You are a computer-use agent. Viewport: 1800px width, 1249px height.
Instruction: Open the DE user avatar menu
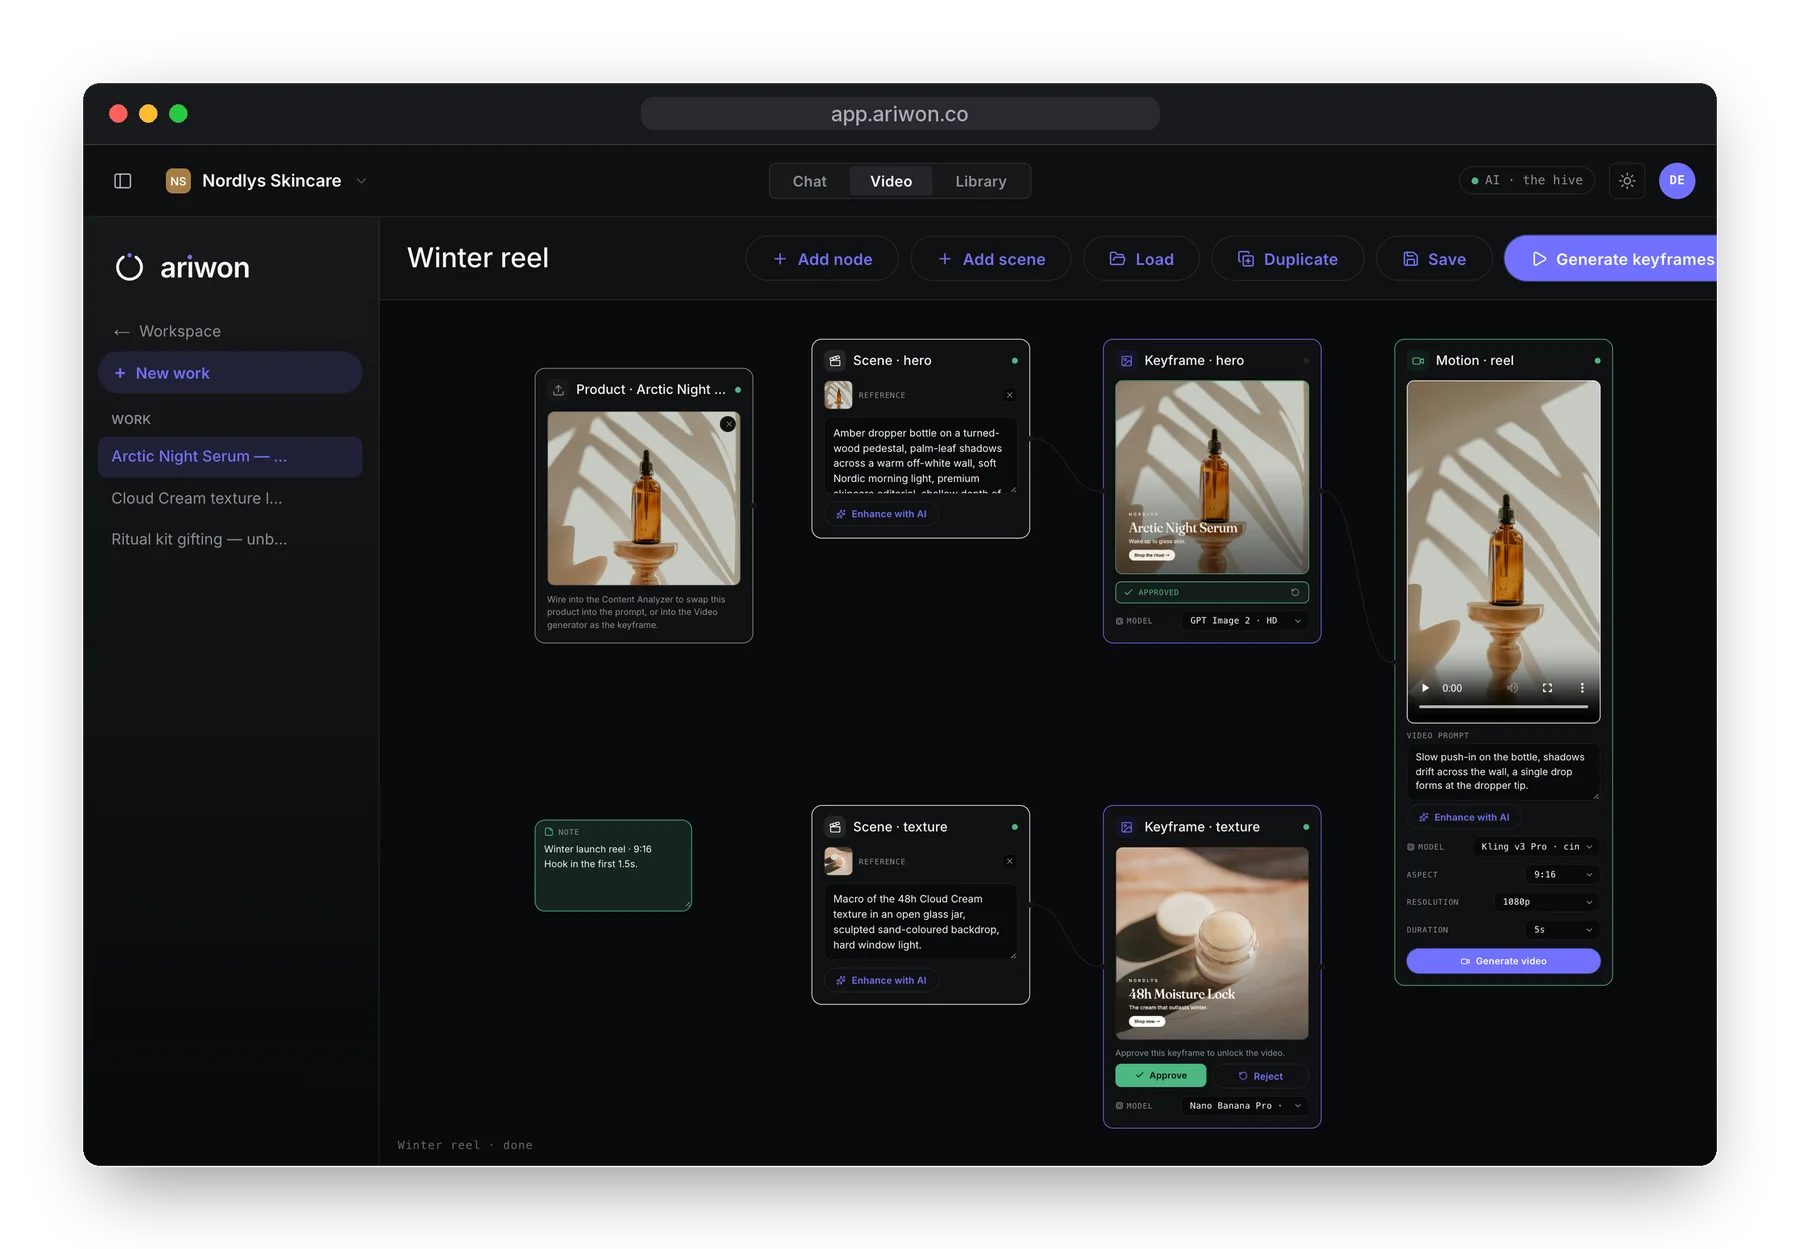tap(1677, 181)
